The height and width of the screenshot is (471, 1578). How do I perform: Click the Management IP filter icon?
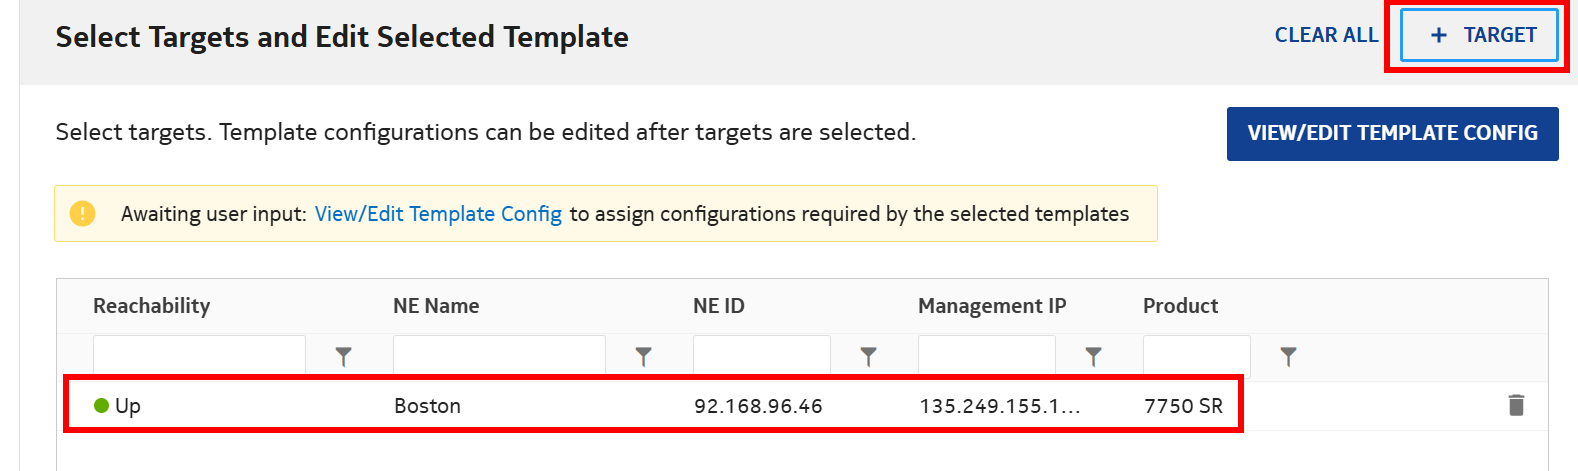pyautogui.click(x=1093, y=356)
